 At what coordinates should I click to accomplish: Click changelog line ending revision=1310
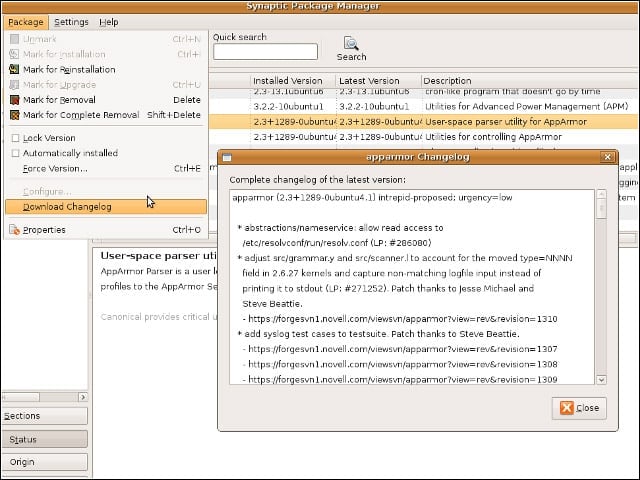[x=400, y=319]
